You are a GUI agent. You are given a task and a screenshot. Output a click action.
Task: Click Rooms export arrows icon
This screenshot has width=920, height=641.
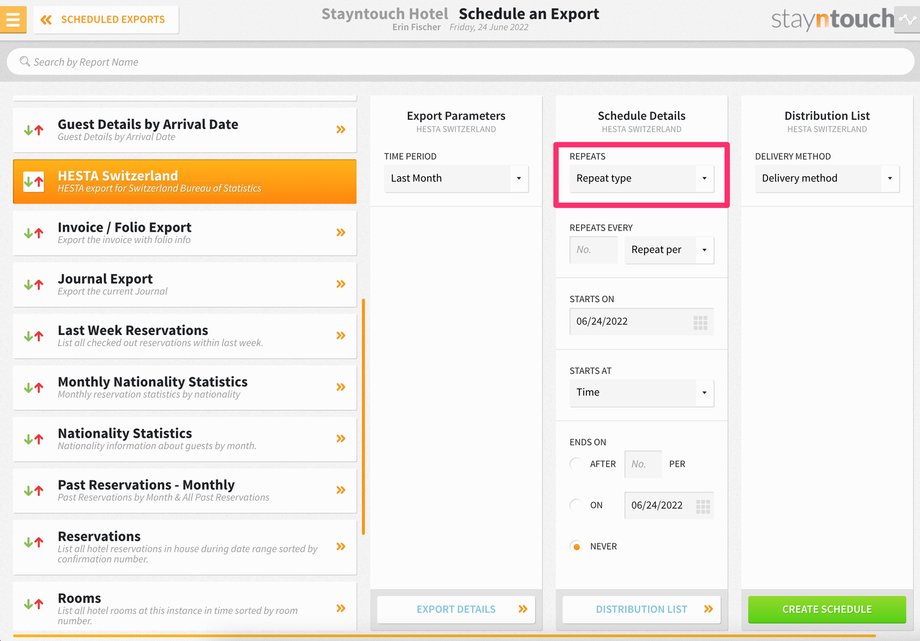click(33, 603)
